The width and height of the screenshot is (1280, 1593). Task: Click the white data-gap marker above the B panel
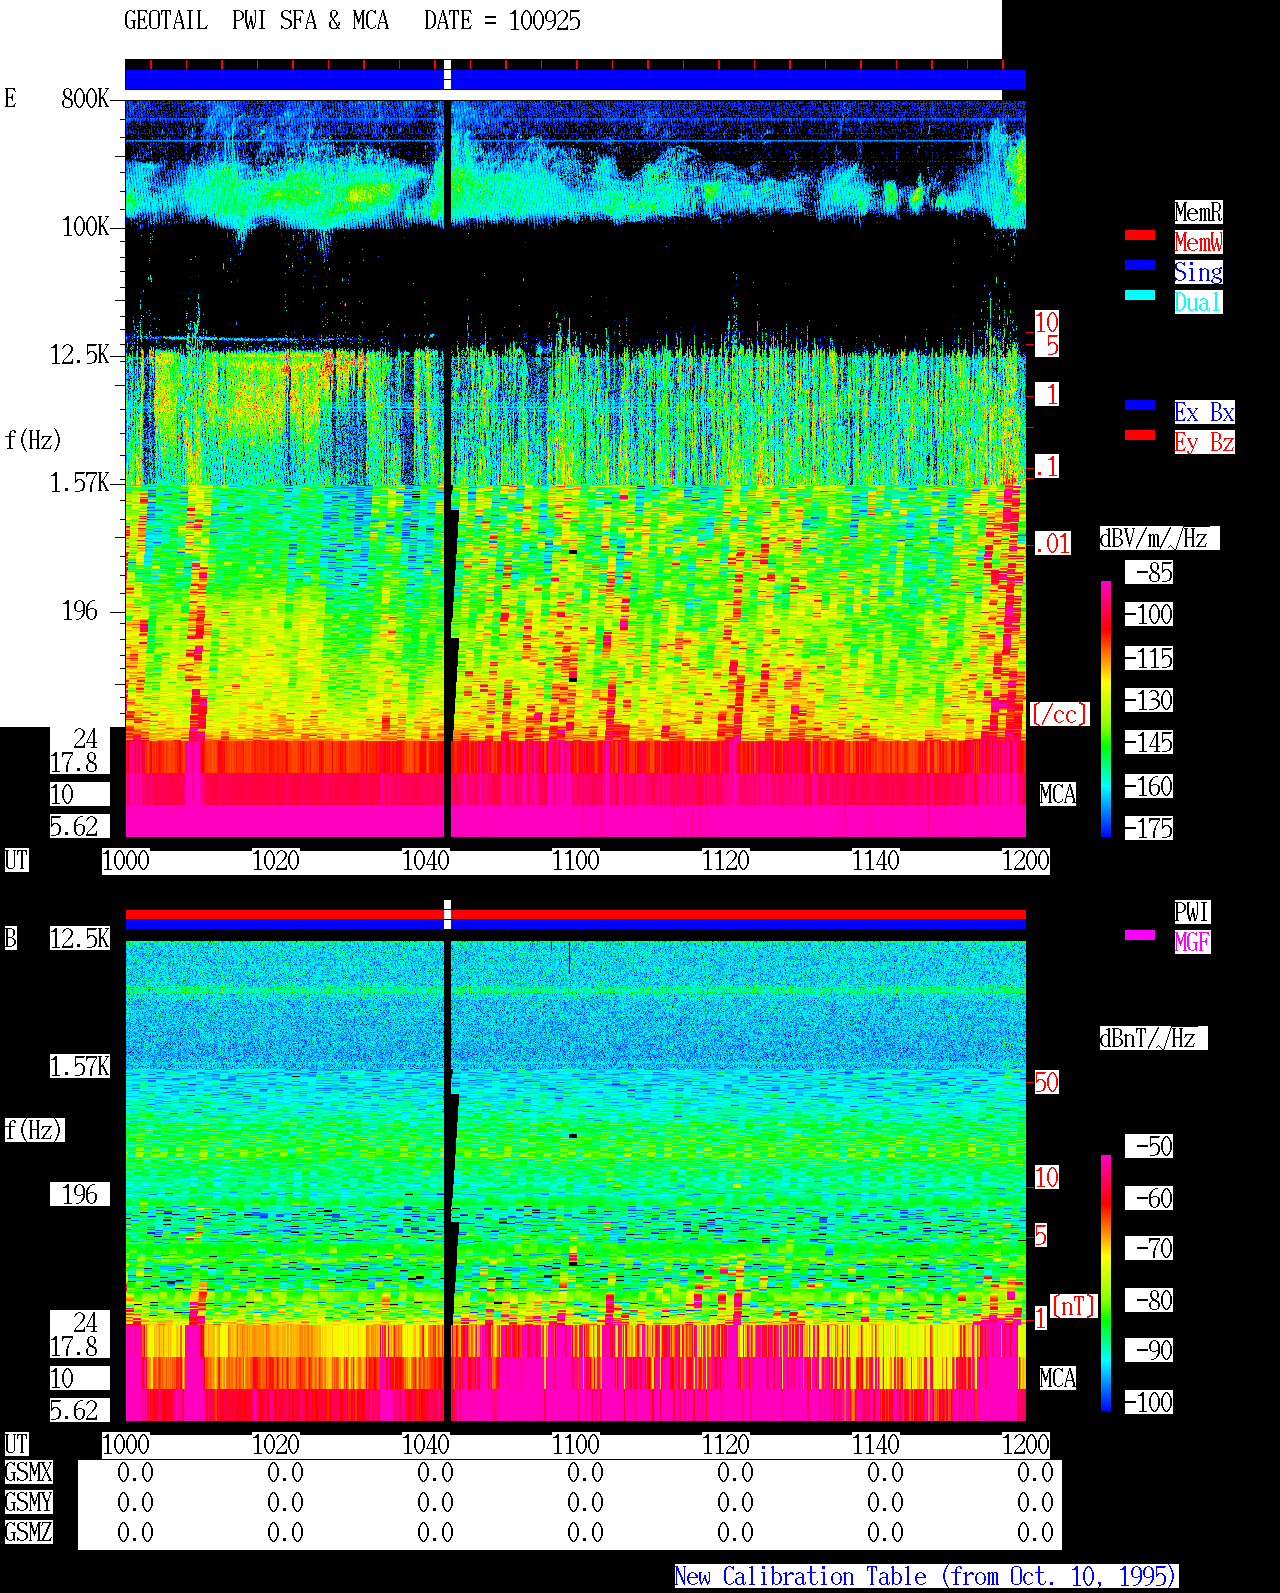tap(447, 914)
